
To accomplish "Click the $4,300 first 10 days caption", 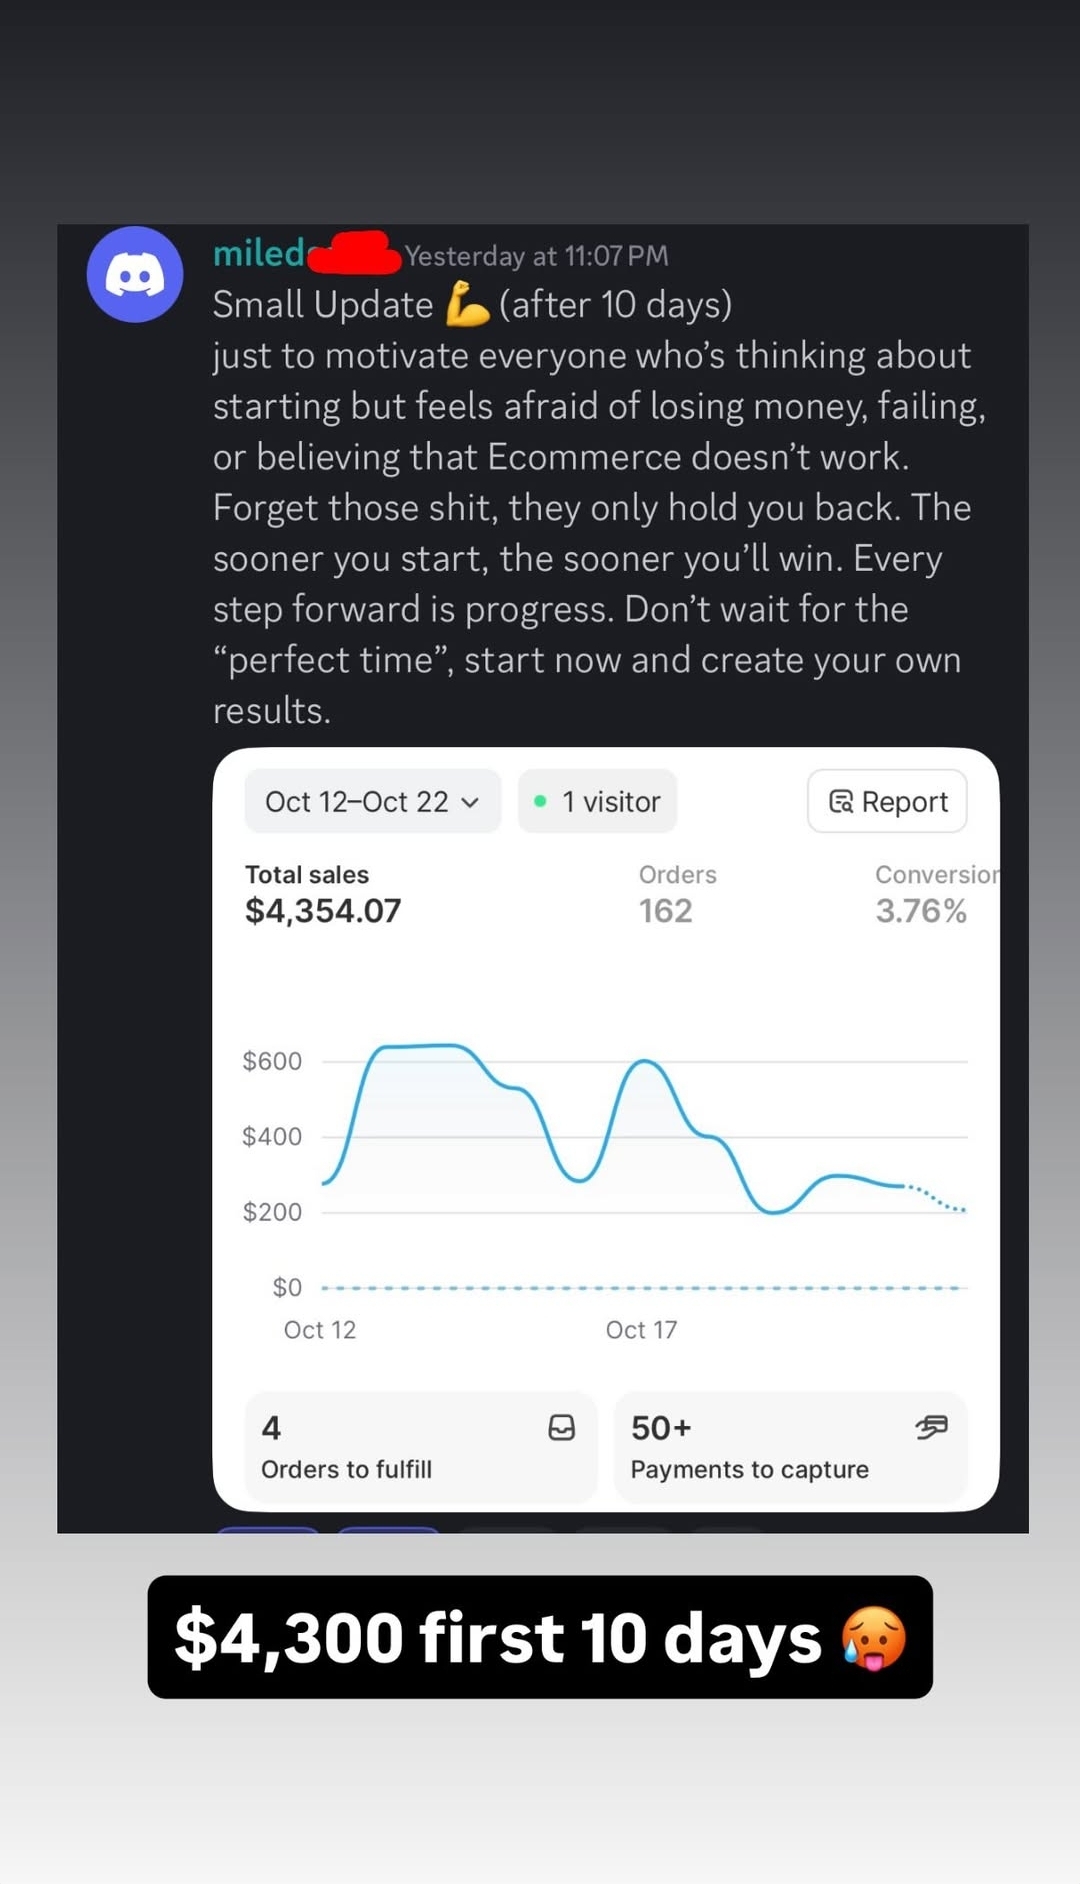I will click(497, 1638).
